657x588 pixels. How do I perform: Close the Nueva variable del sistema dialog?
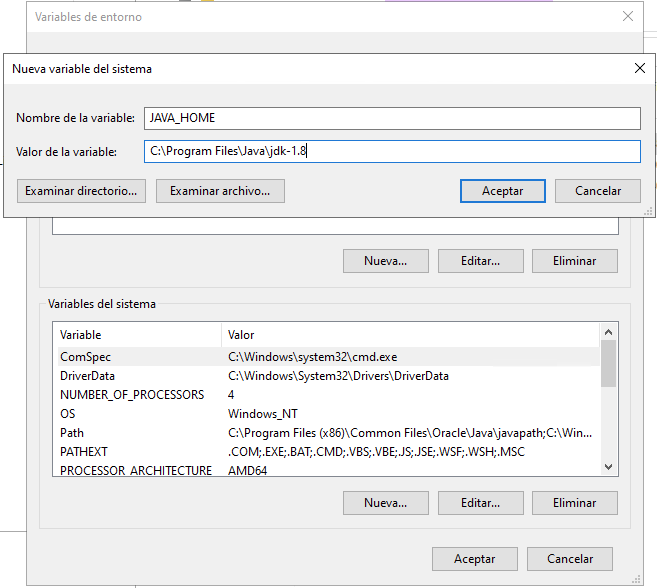pyautogui.click(x=639, y=68)
